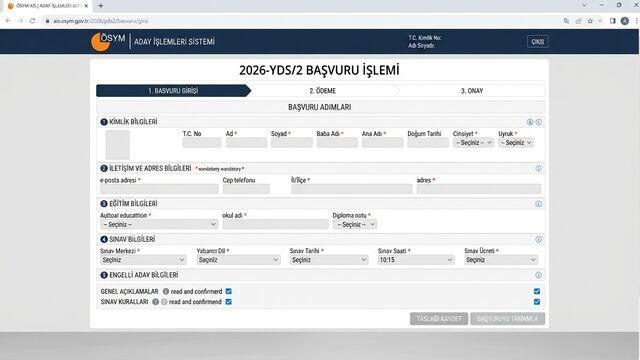This screenshot has height=360, width=640.
Task: Open the Sınav Merkezi dropdown
Action: click(x=143, y=260)
